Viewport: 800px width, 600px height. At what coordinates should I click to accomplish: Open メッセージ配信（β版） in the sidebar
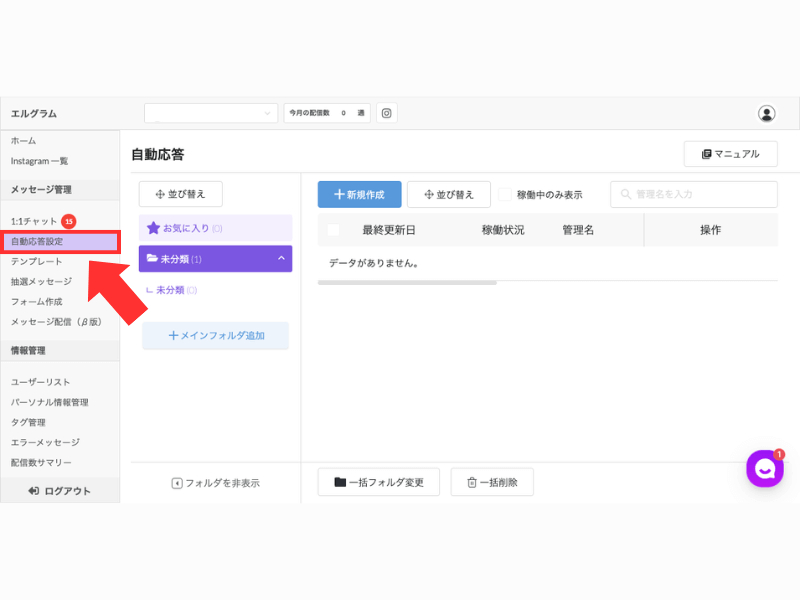tap(56, 322)
